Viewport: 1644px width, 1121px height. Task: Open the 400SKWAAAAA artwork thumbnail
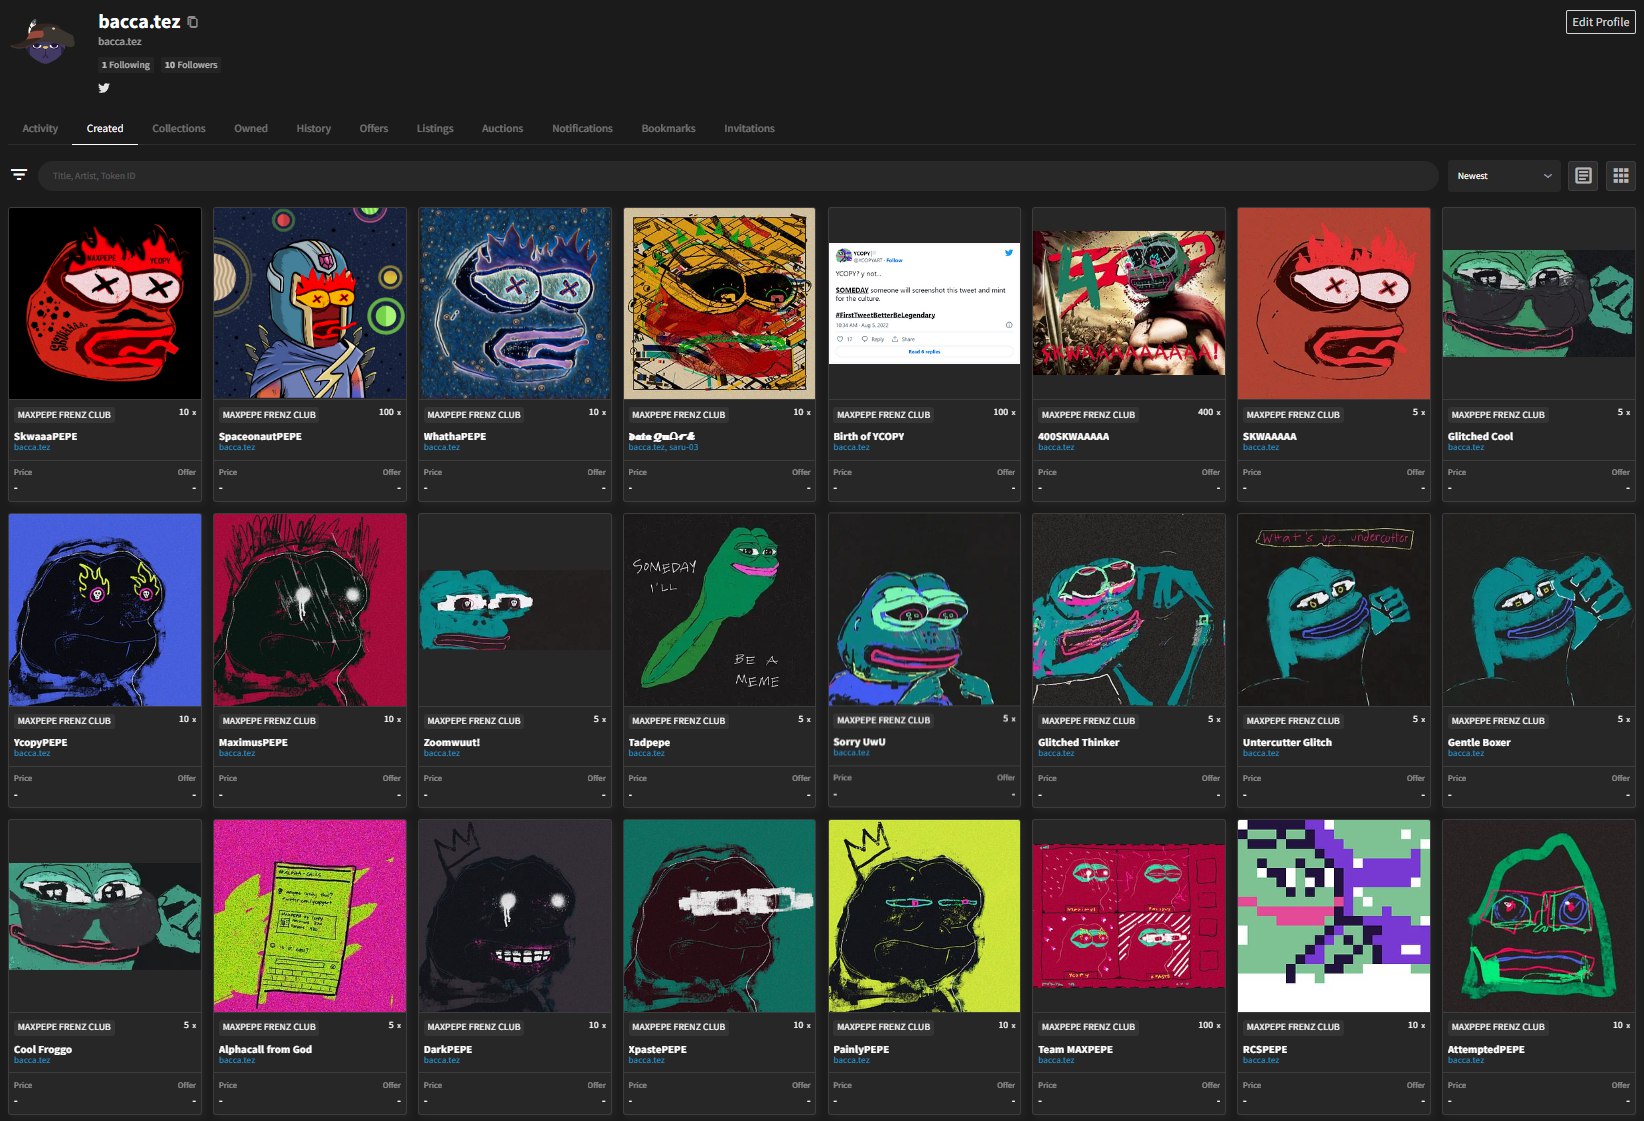point(1129,303)
